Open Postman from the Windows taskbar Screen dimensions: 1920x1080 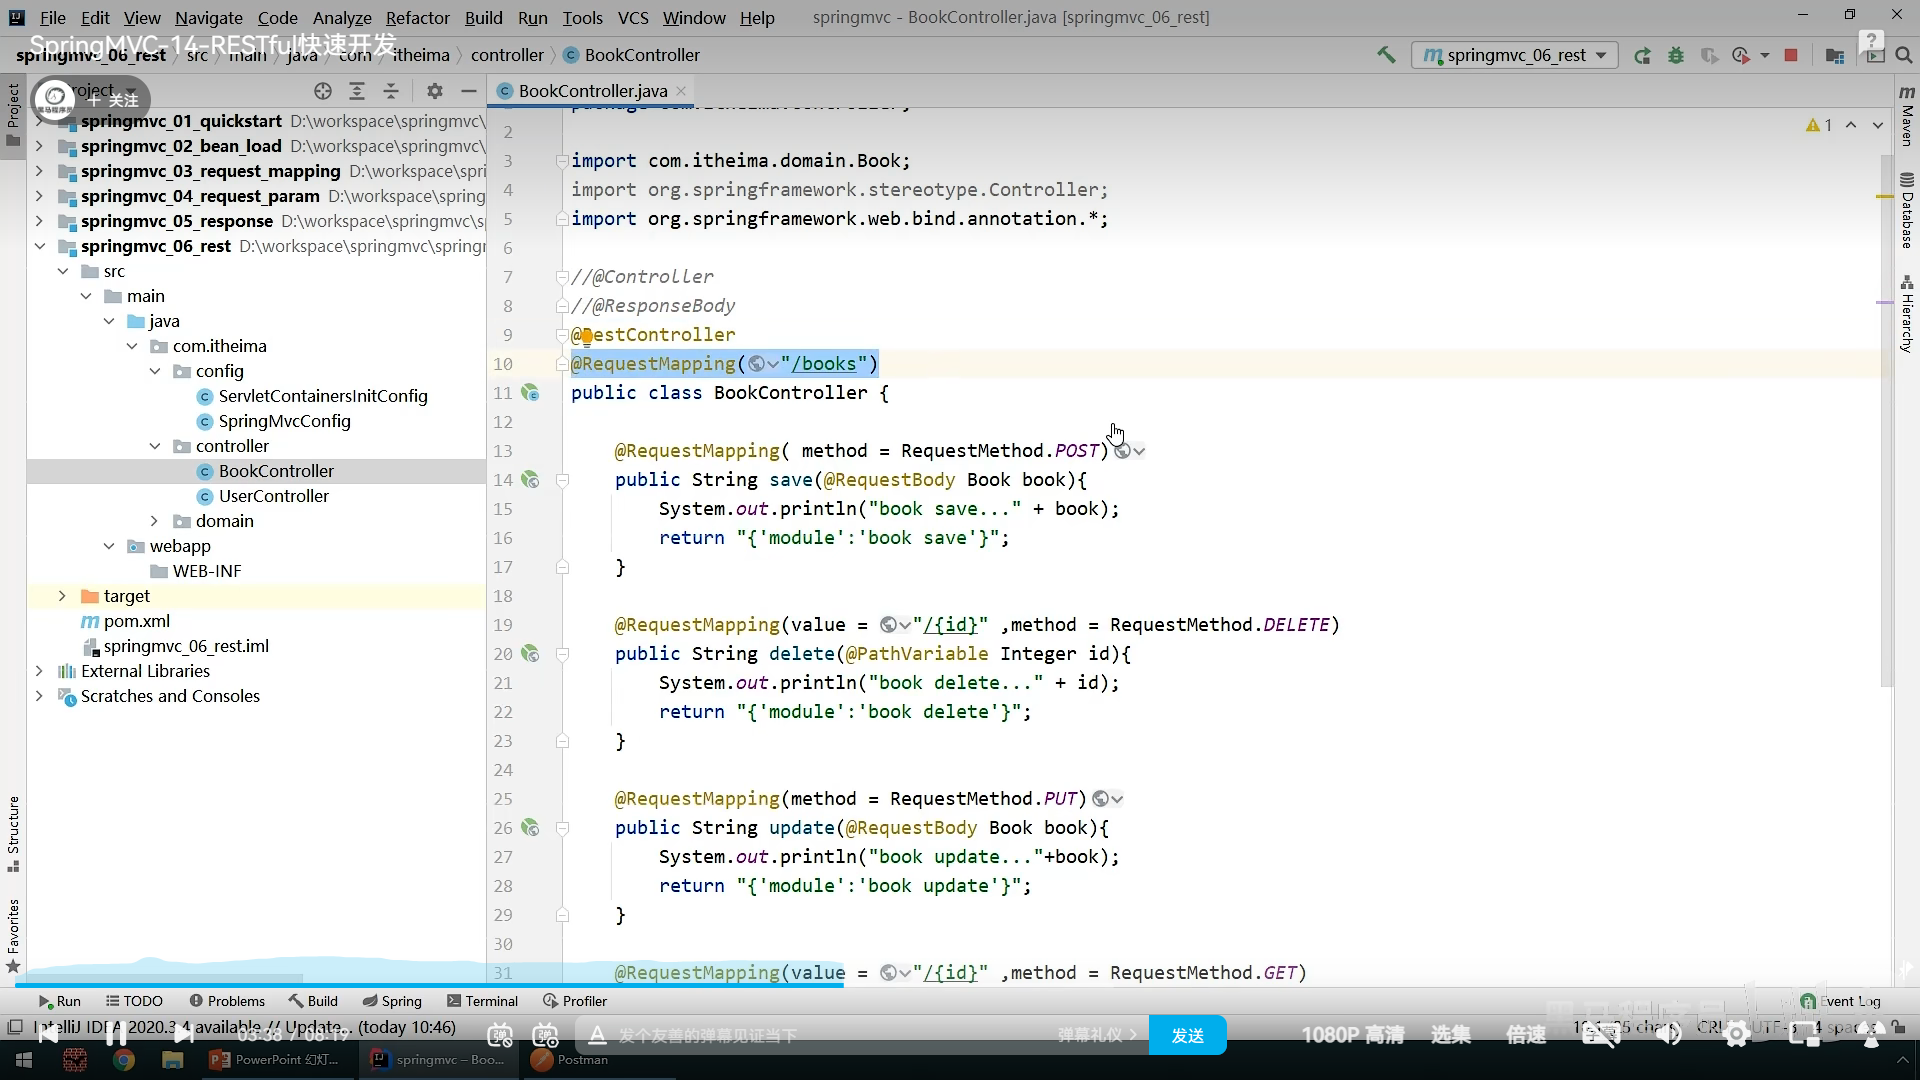(570, 1060)
